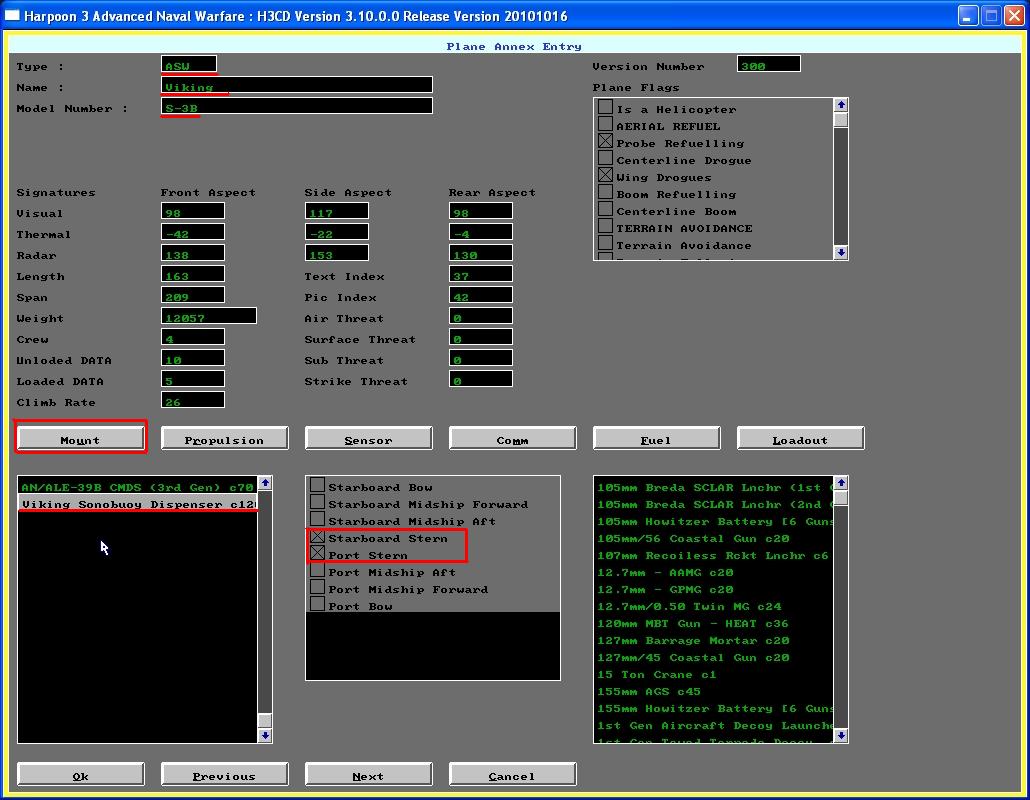The width and height of the screenshot is (1030, 800).
Task: Uncheck the Wing Drogues flag
Action: (x=605, y=175)
